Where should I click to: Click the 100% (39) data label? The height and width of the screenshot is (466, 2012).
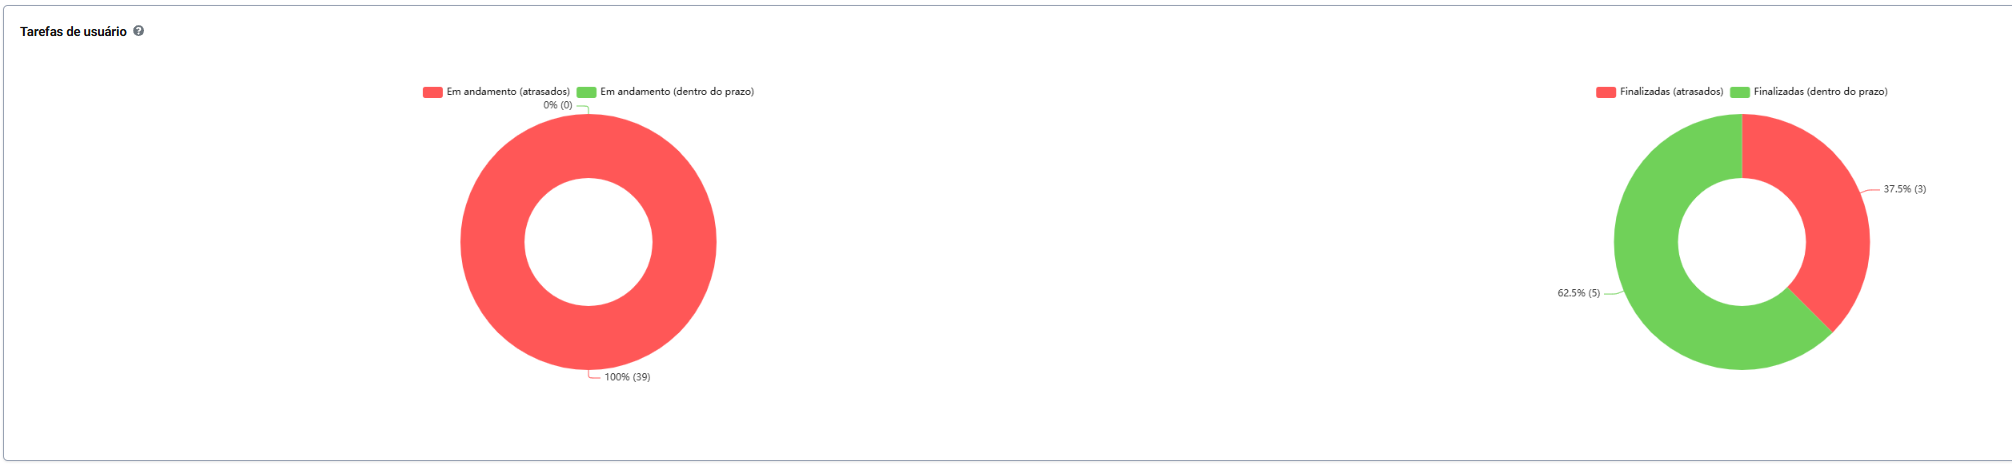click(627, 377)
